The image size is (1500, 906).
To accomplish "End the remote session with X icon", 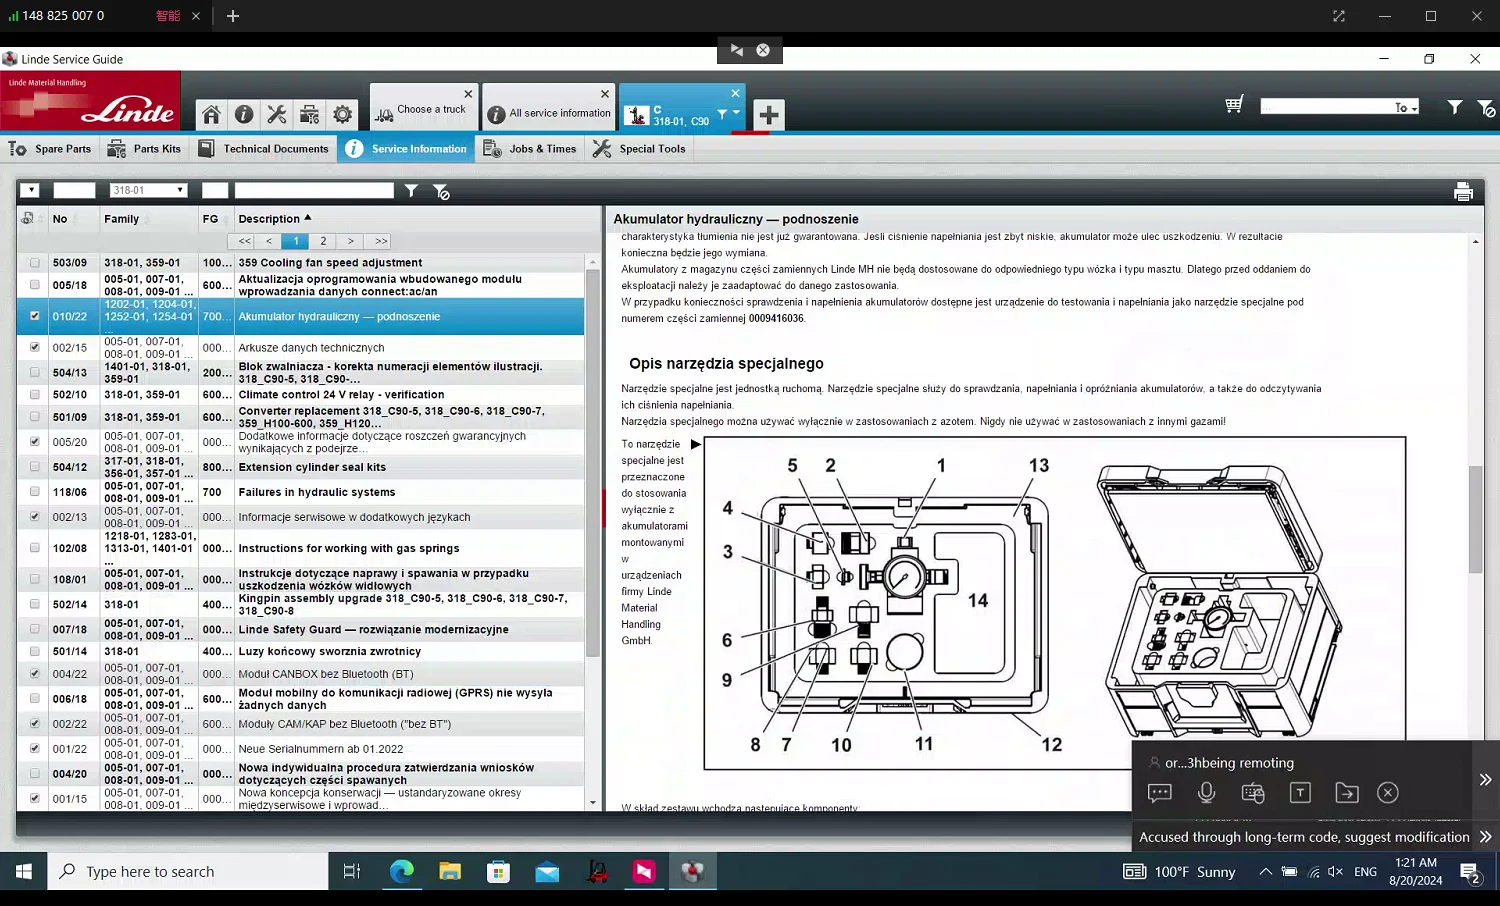I will pyautogui.click(x=1388, y=793).
